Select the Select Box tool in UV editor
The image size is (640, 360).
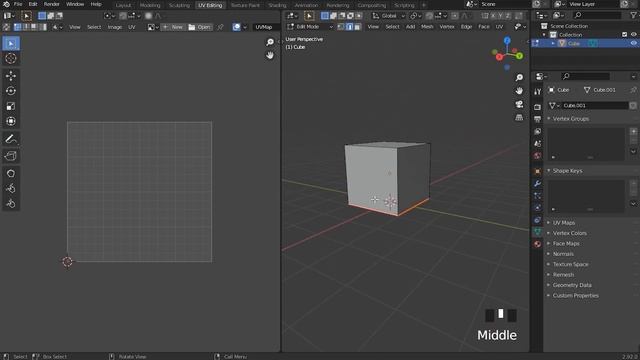pyautogui.click(x=11, y=43)
